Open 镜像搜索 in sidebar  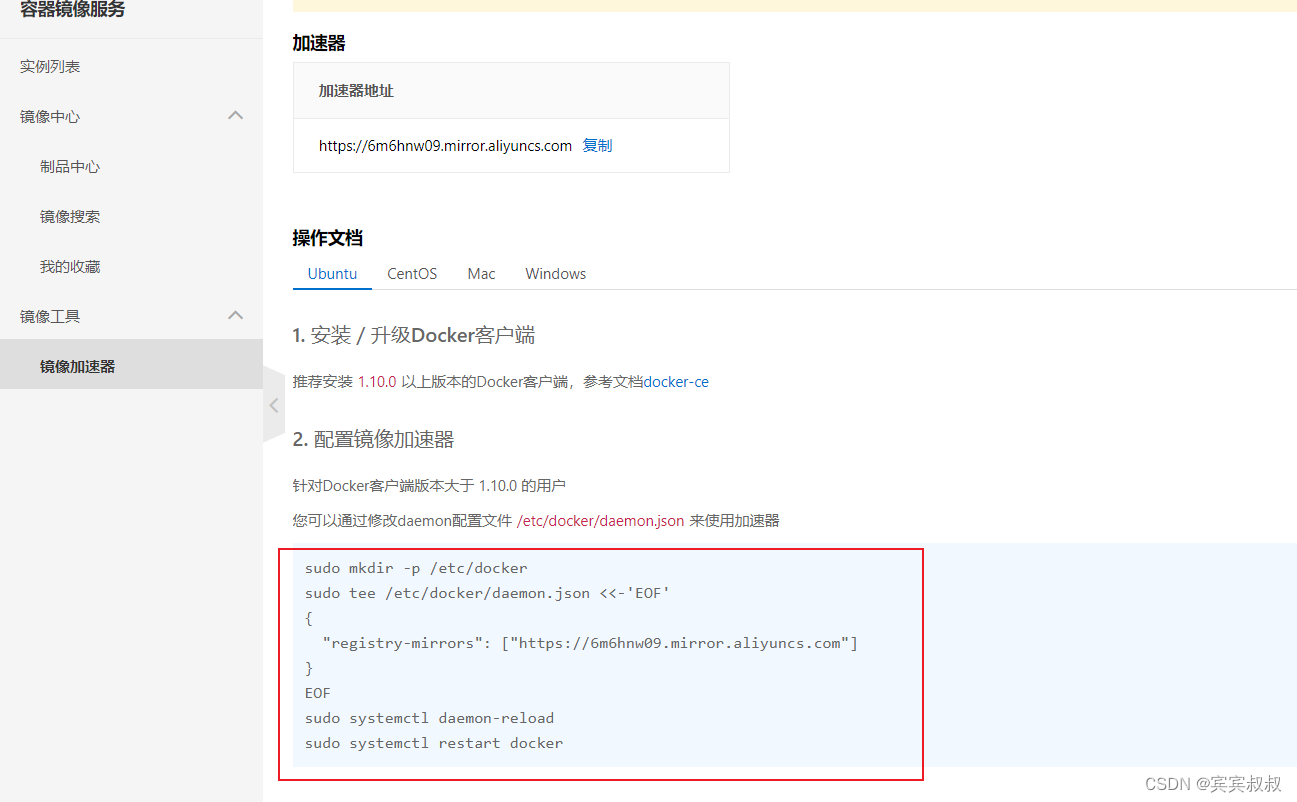tap(70, 216)
